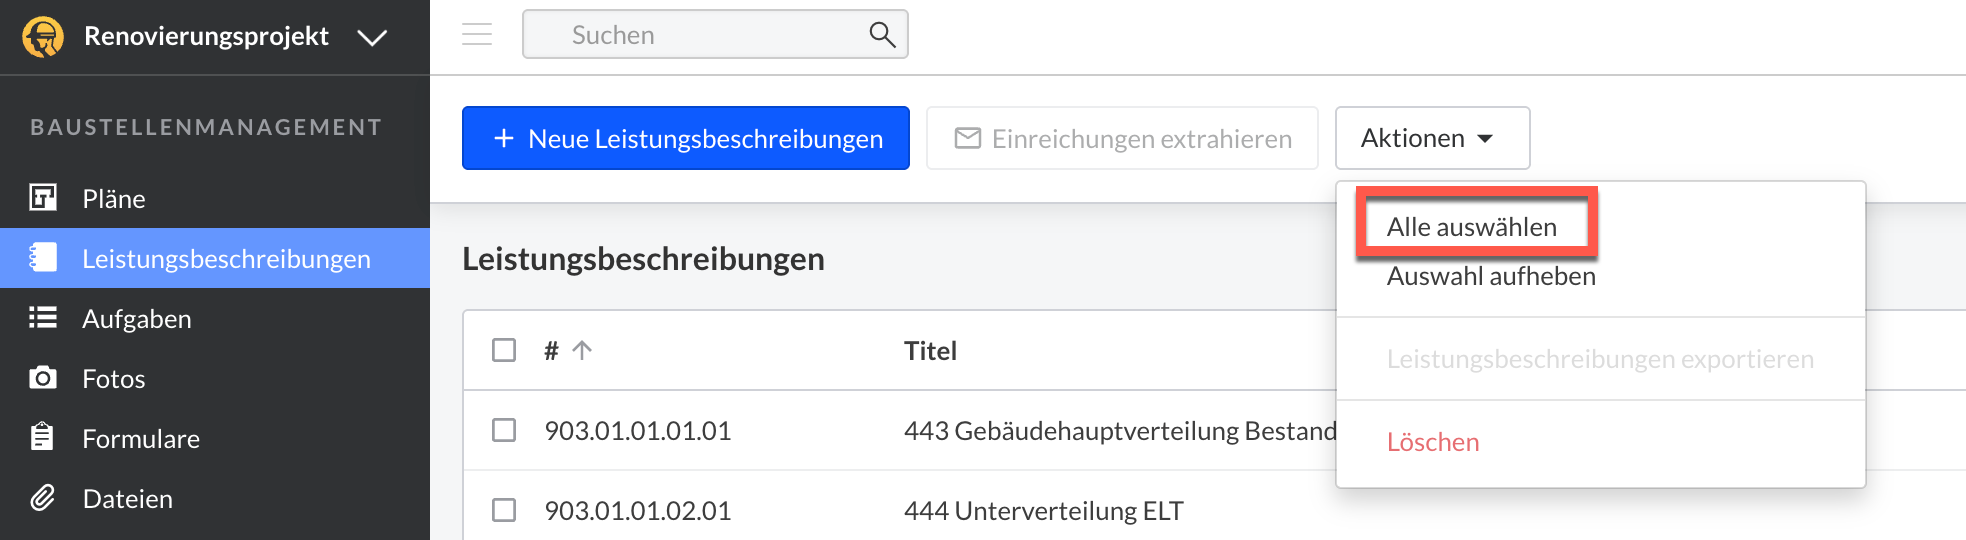The height and width of the screenshot is (540, 1966).
Task: Click the Formulare clipboard icon
Action: click(43, 438)
